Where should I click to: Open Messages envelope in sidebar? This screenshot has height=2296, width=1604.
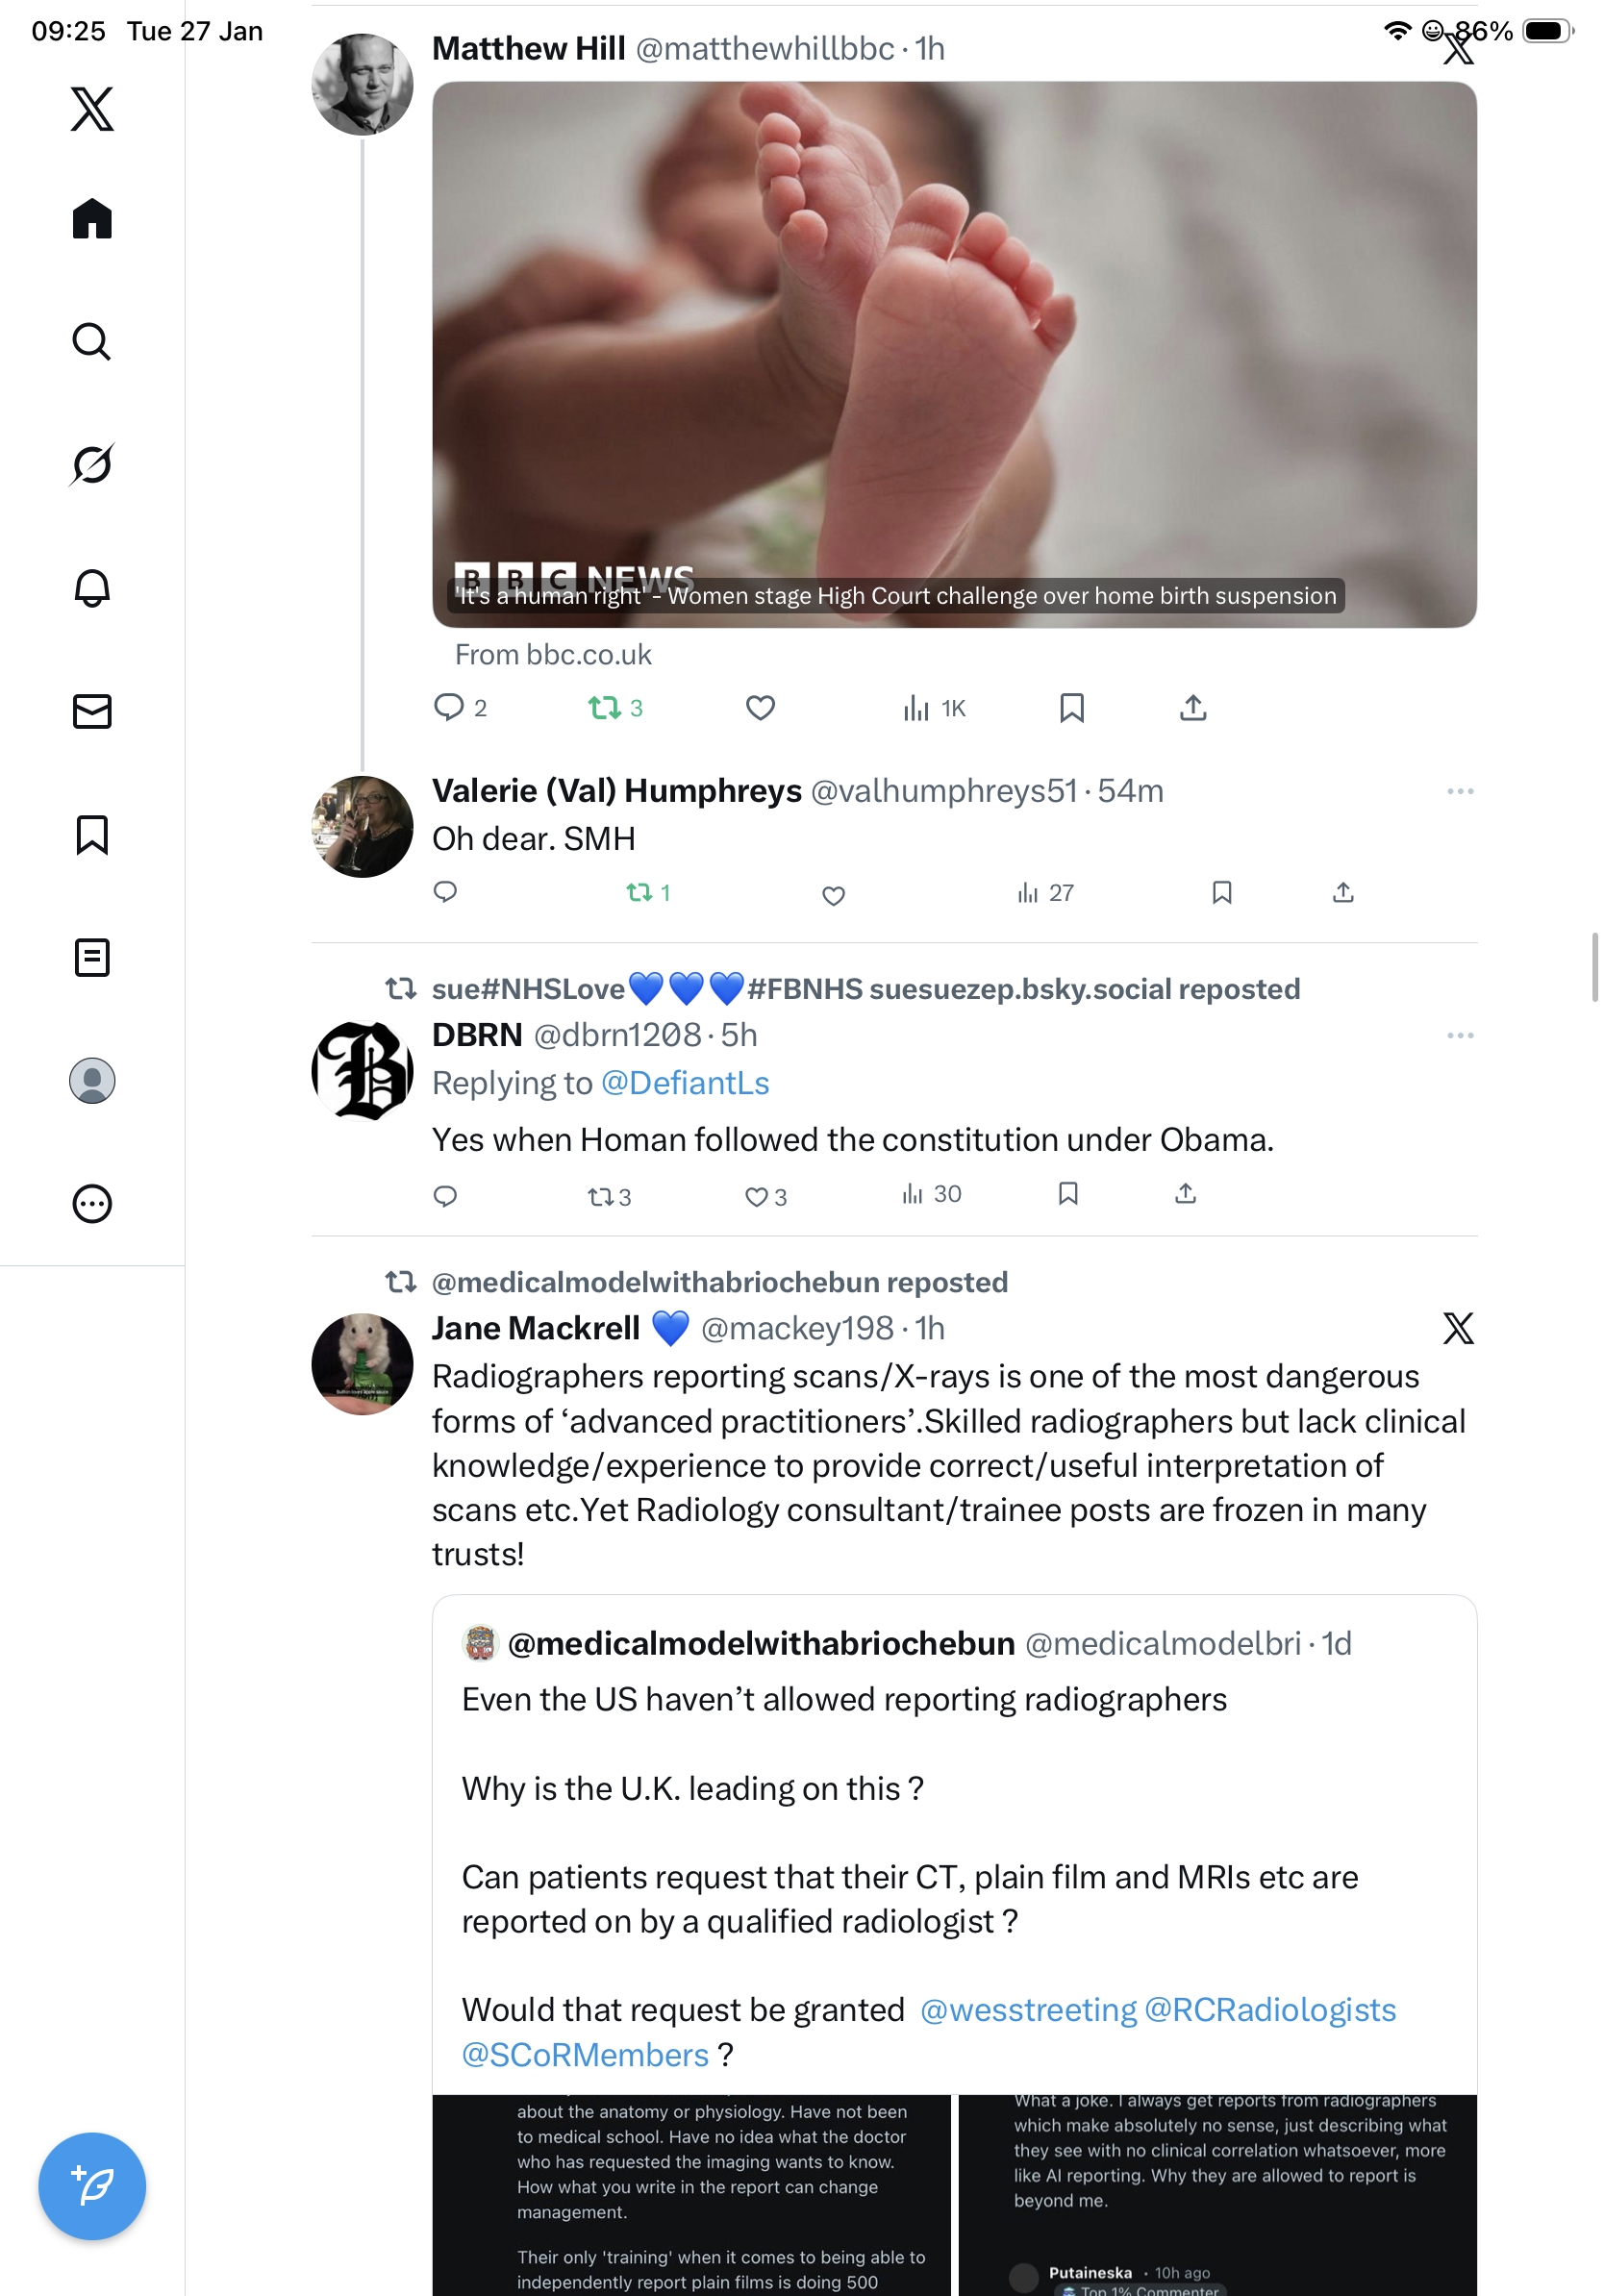click(x=92, y=711)
